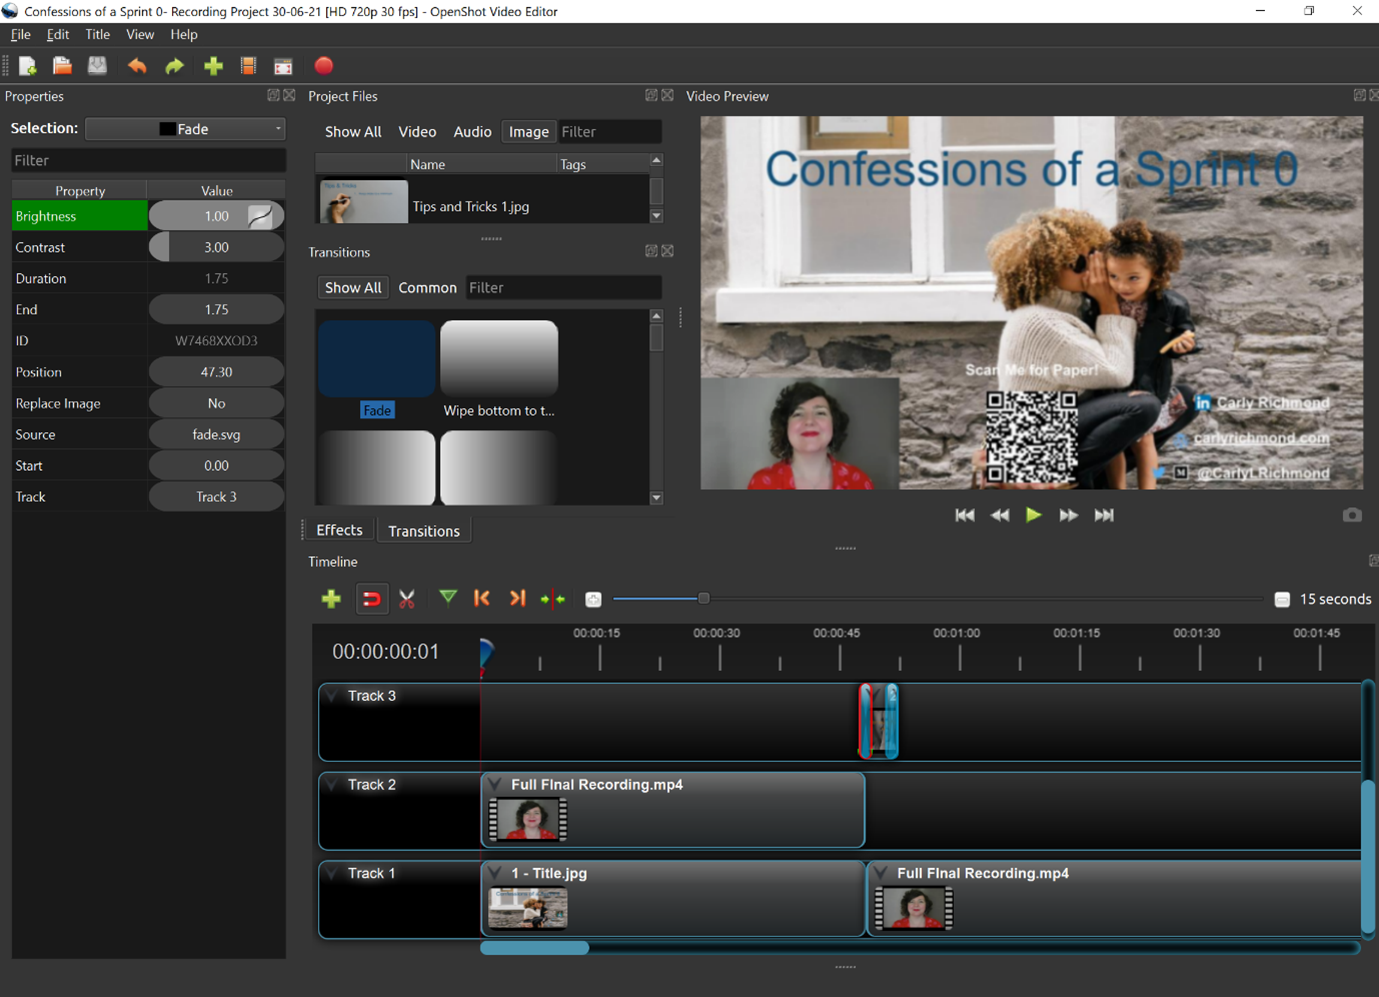The height and width of the screenshot is (997, 1379).
Task: Open the Title menu
Action: (x=97, y=34)
